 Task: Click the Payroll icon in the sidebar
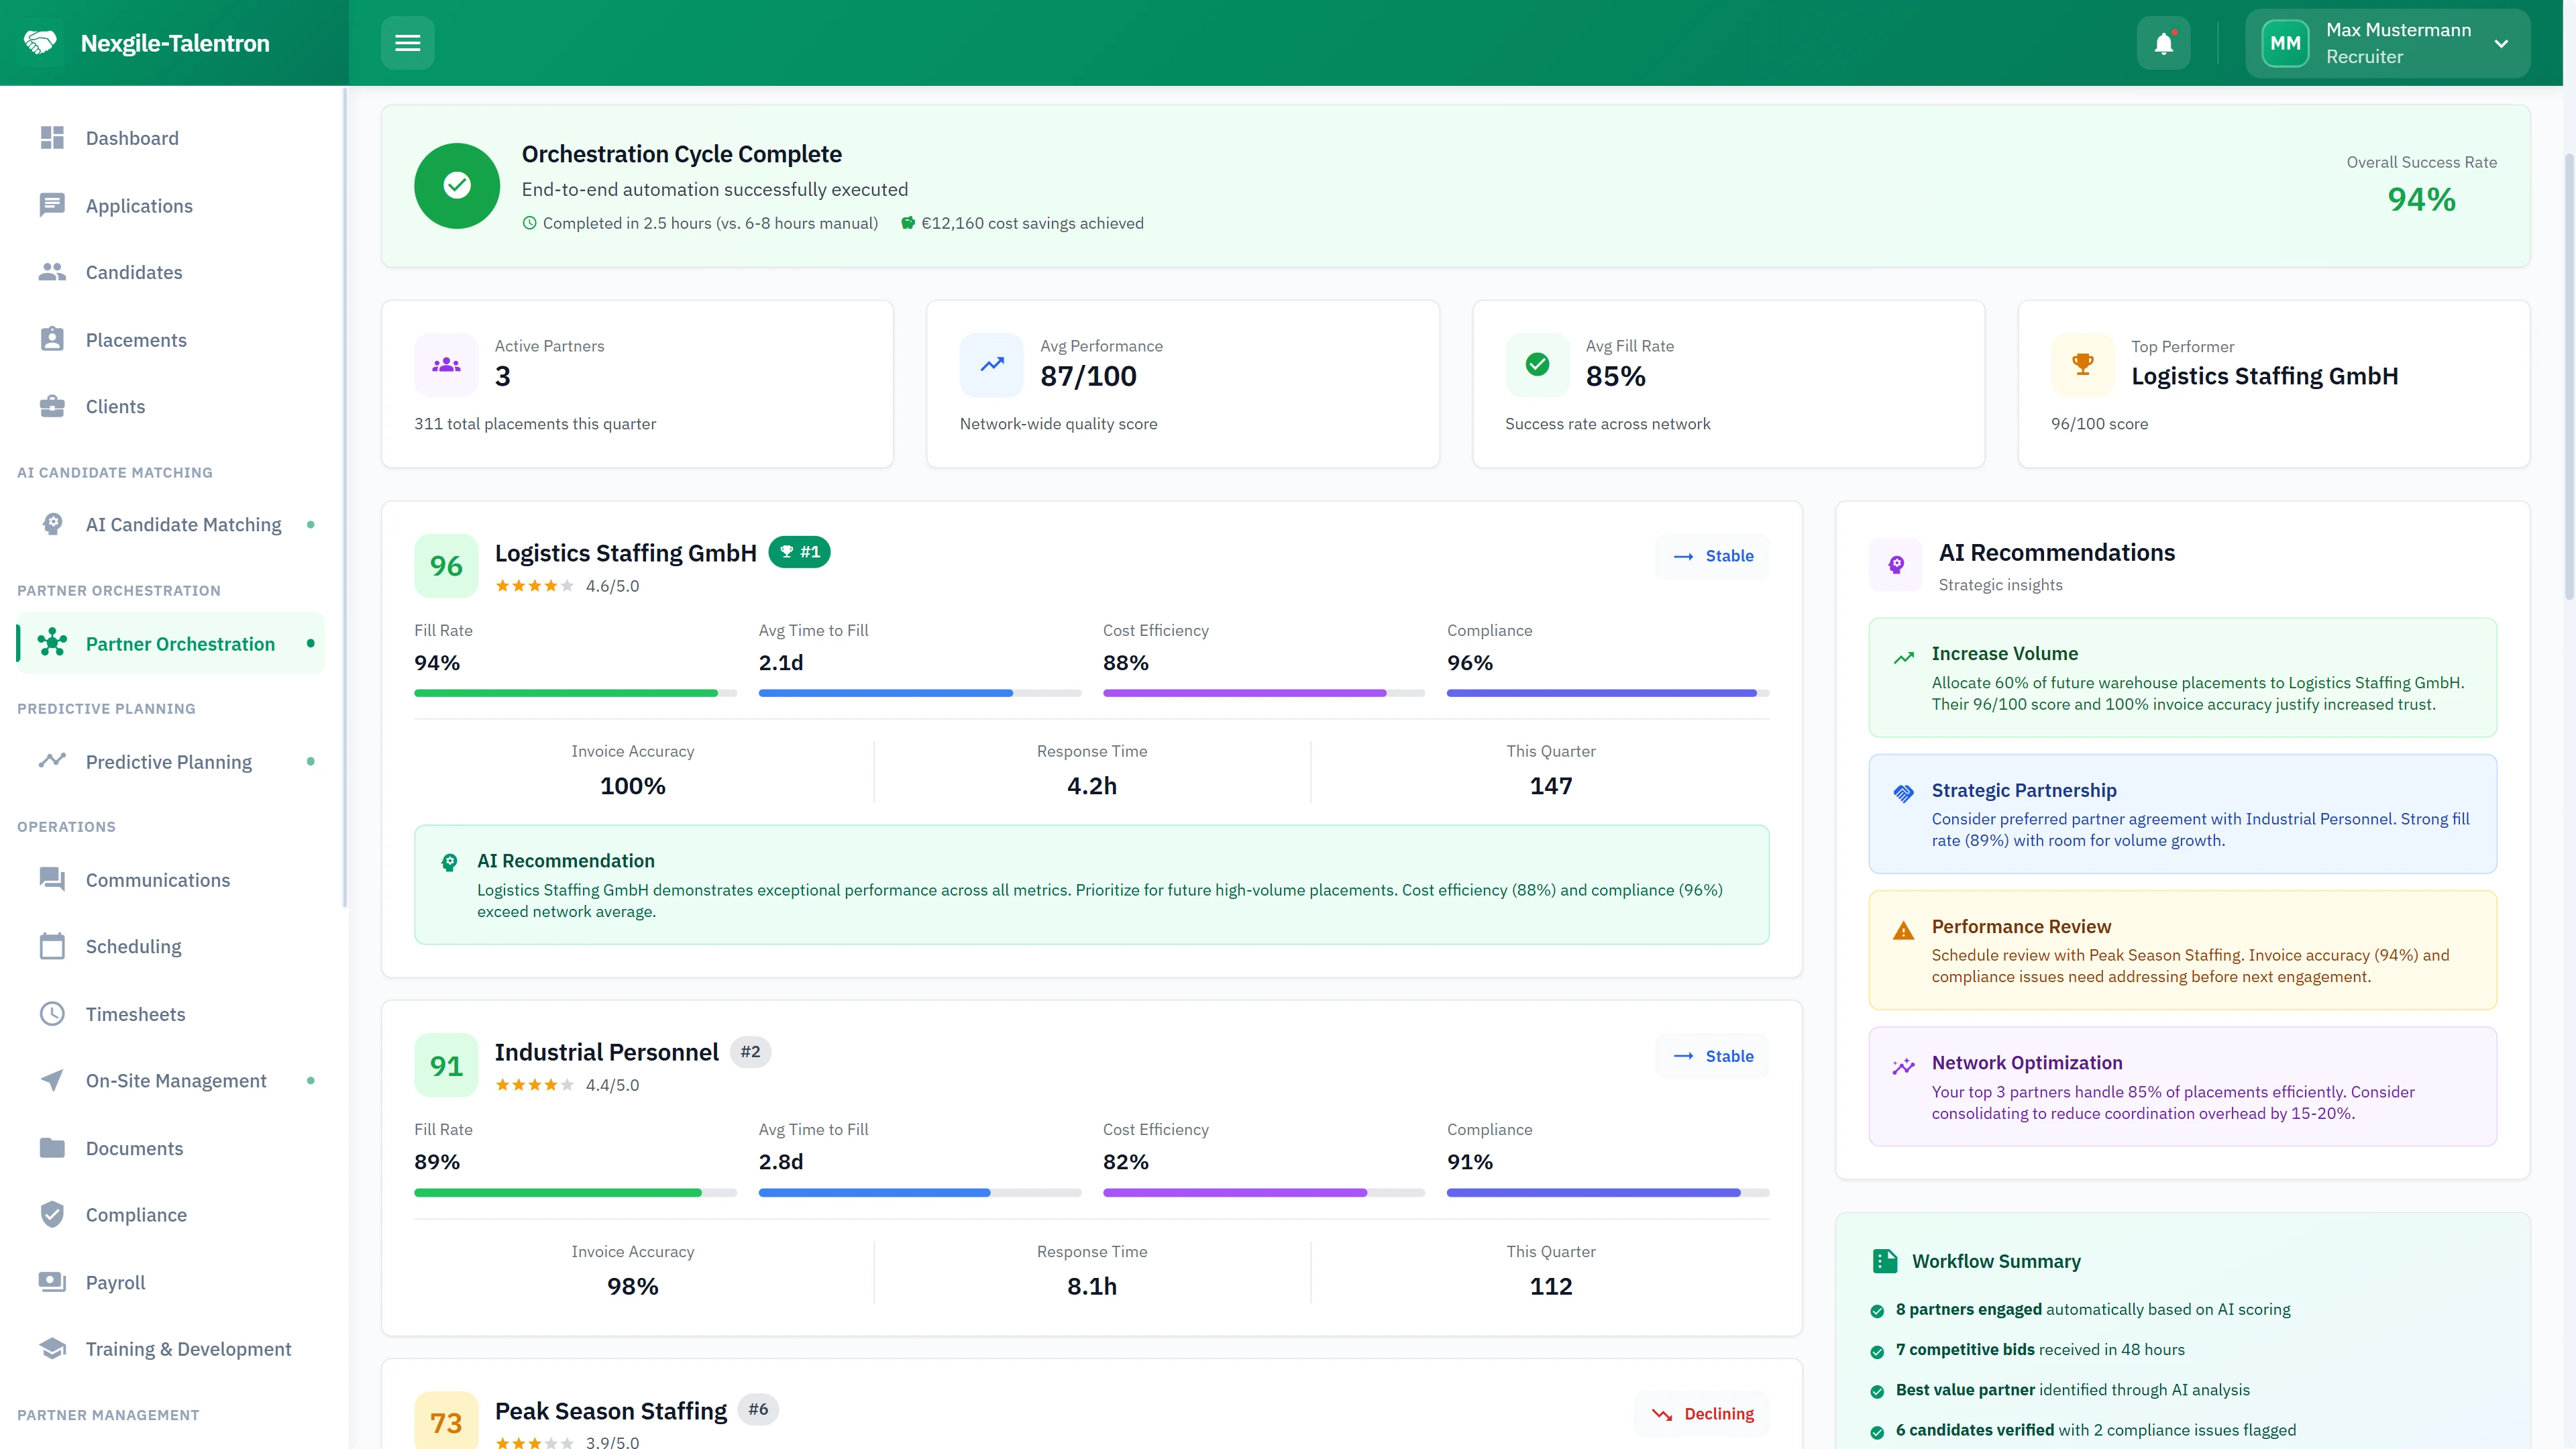tap(53, 1282)
